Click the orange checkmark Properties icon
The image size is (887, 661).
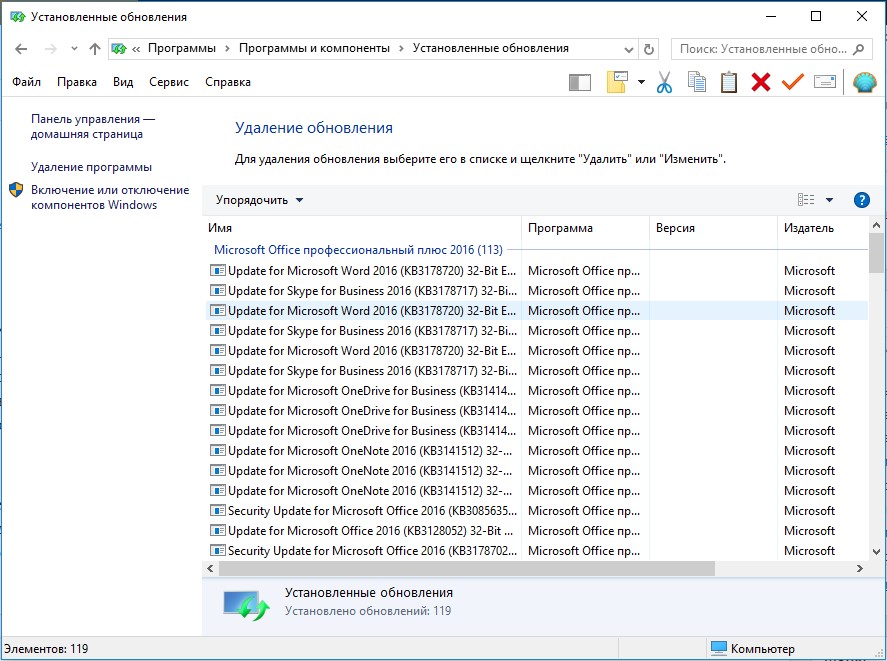click(793, 82)
